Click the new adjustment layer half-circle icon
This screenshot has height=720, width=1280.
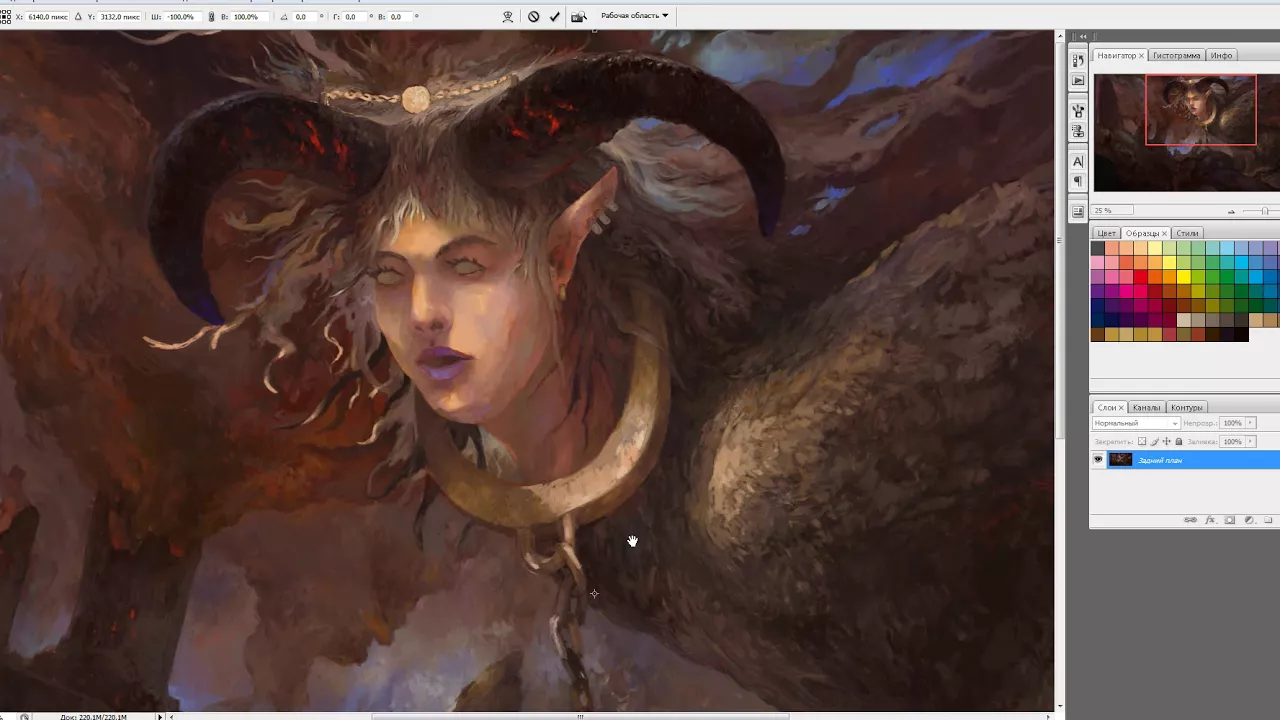tap(1249, 520)
